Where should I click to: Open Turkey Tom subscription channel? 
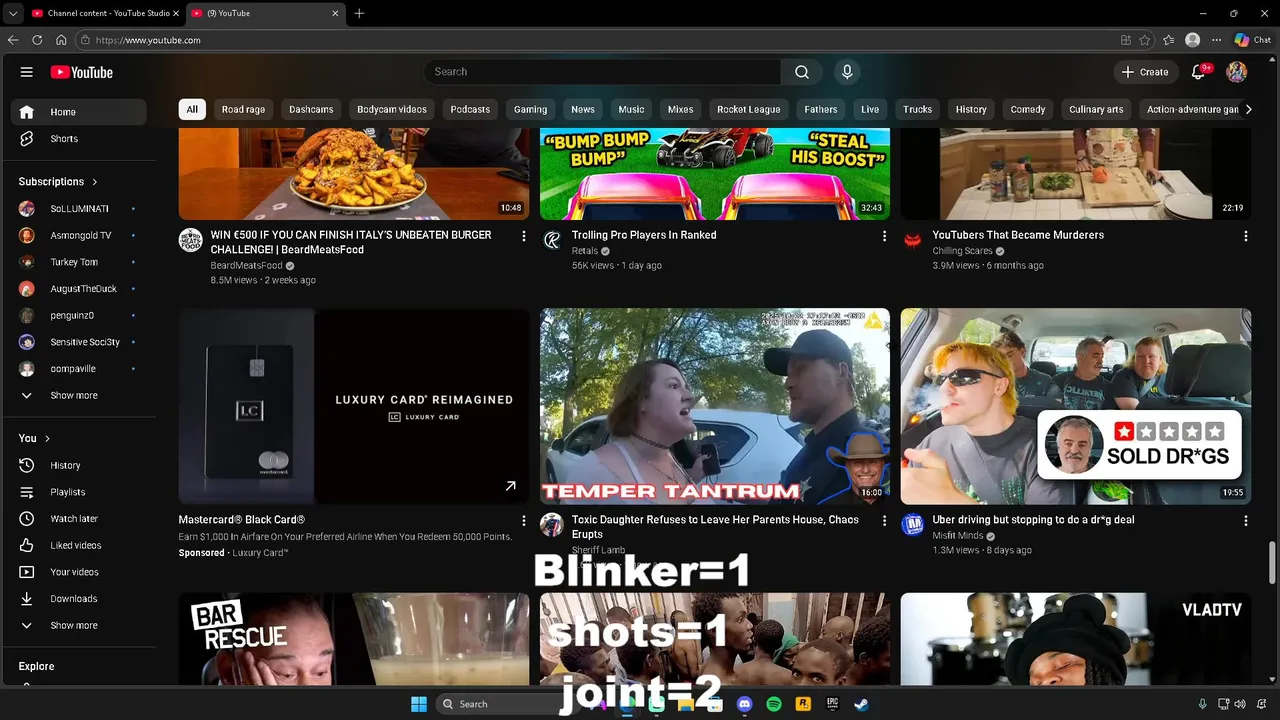tap(80, 262)
